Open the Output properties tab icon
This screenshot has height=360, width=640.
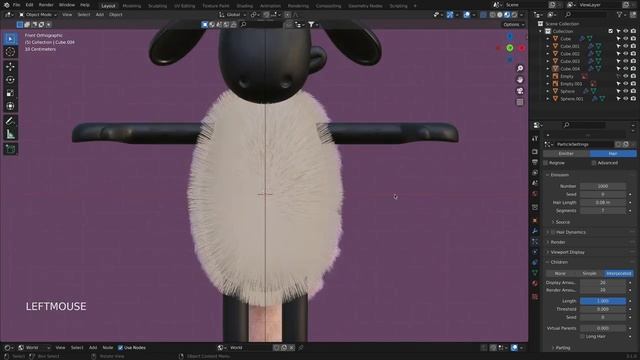point(535,162)
